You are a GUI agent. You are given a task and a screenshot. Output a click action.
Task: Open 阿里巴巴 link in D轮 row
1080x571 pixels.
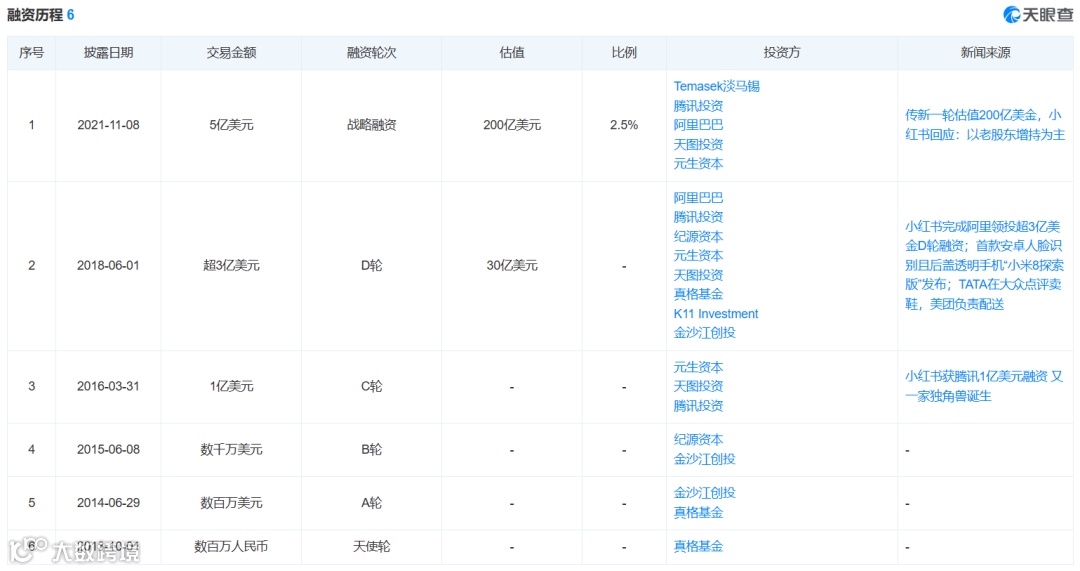(x=698, y=198)
